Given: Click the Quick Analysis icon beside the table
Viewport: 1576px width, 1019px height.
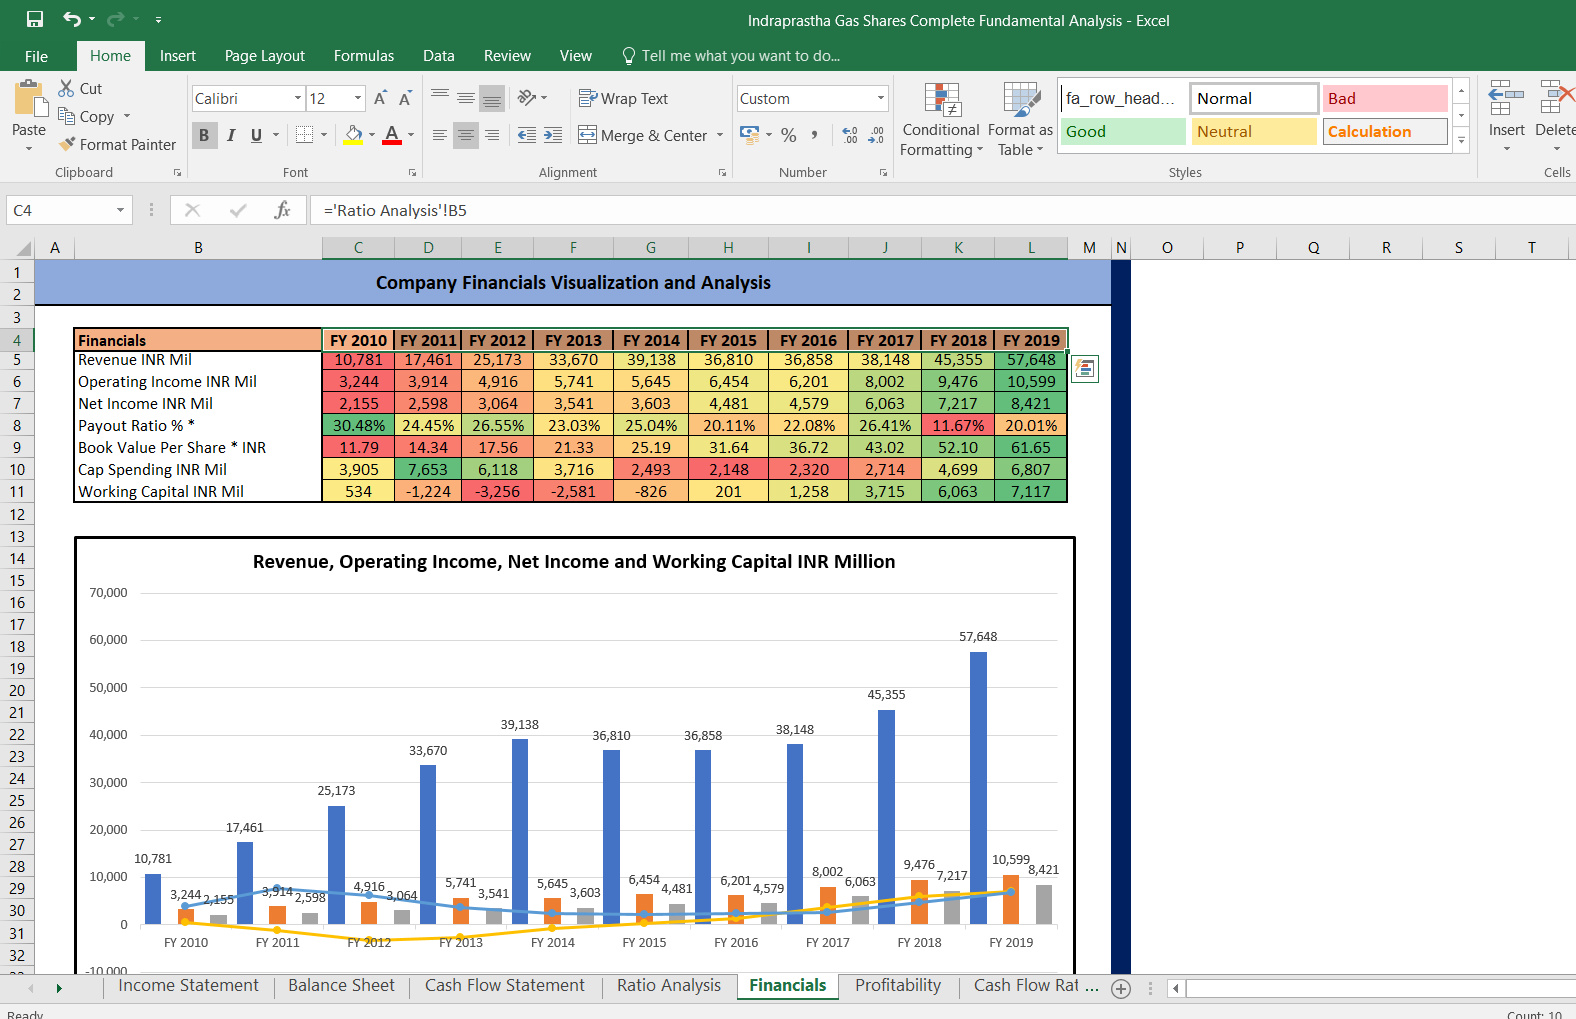Looking at the screenshot, I should pyautogui.click(x=1085, y=369).
